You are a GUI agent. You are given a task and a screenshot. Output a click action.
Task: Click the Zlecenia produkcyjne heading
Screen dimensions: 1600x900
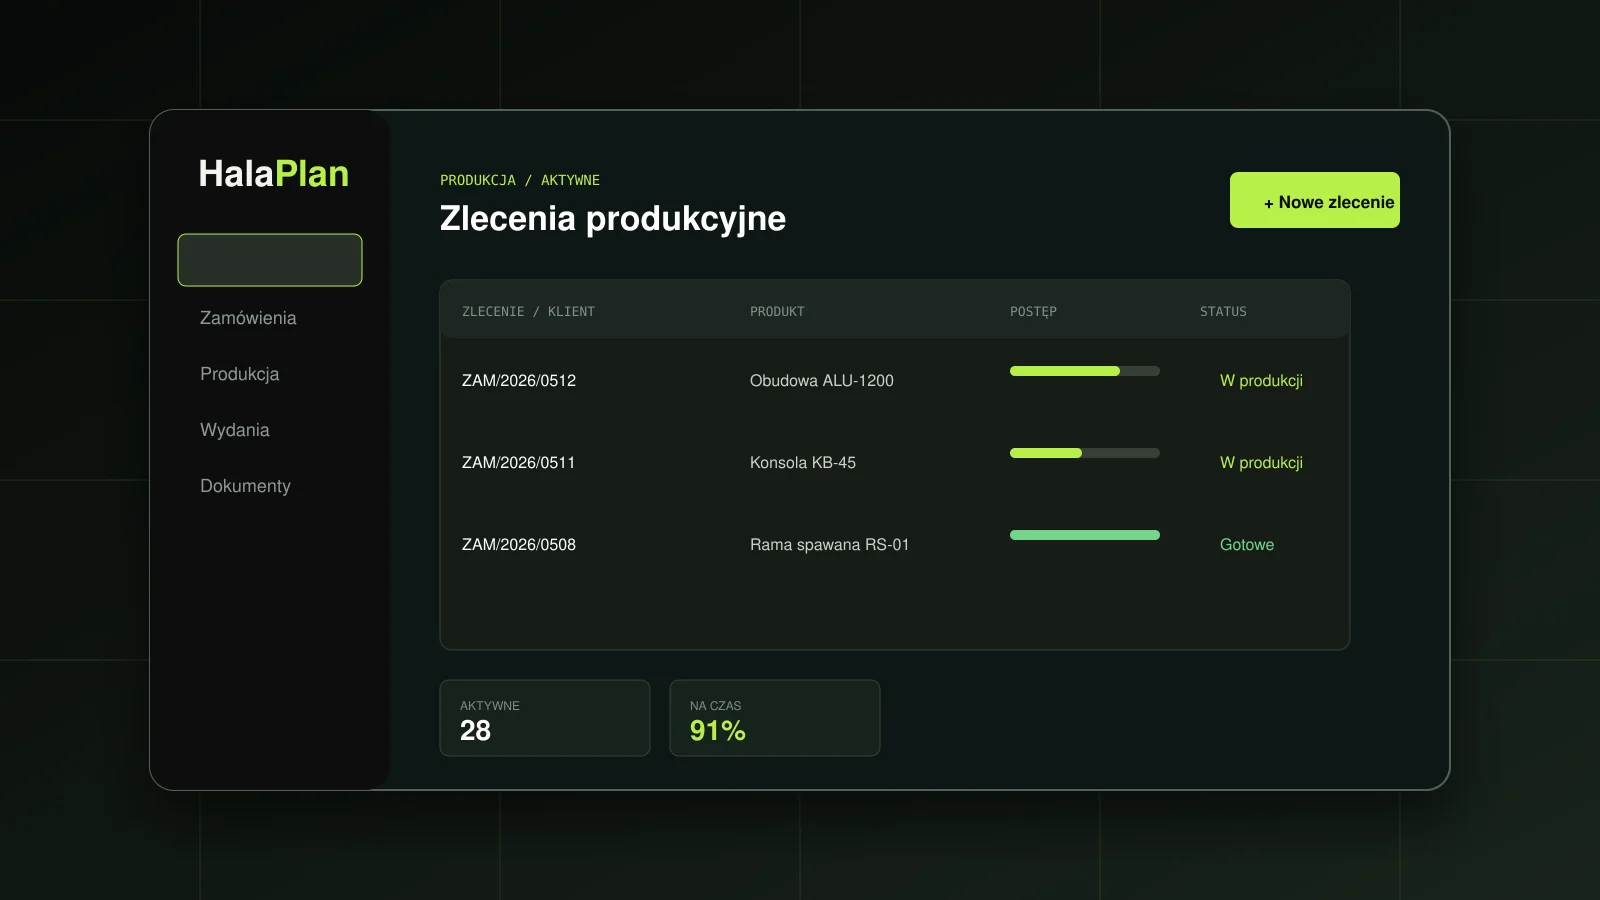pyautogui.click(x=613, y=218)
